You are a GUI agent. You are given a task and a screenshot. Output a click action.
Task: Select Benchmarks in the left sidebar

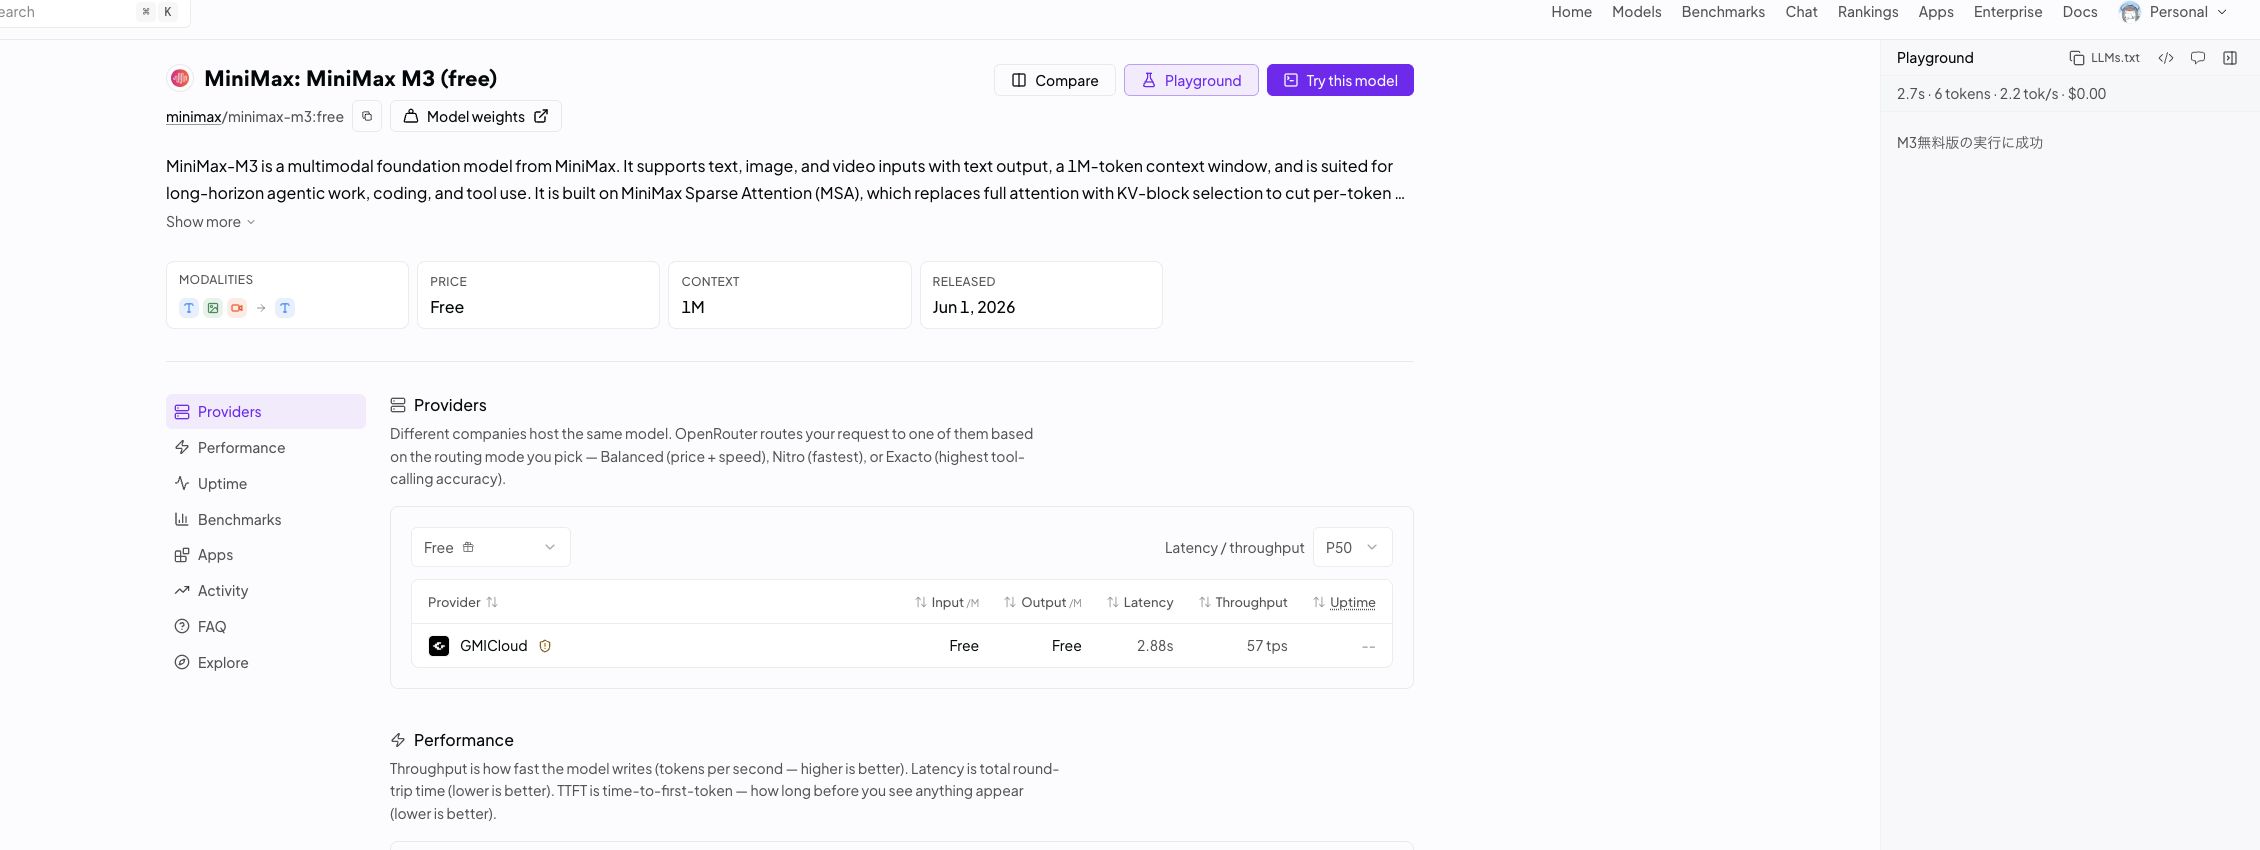coord(266,520)
